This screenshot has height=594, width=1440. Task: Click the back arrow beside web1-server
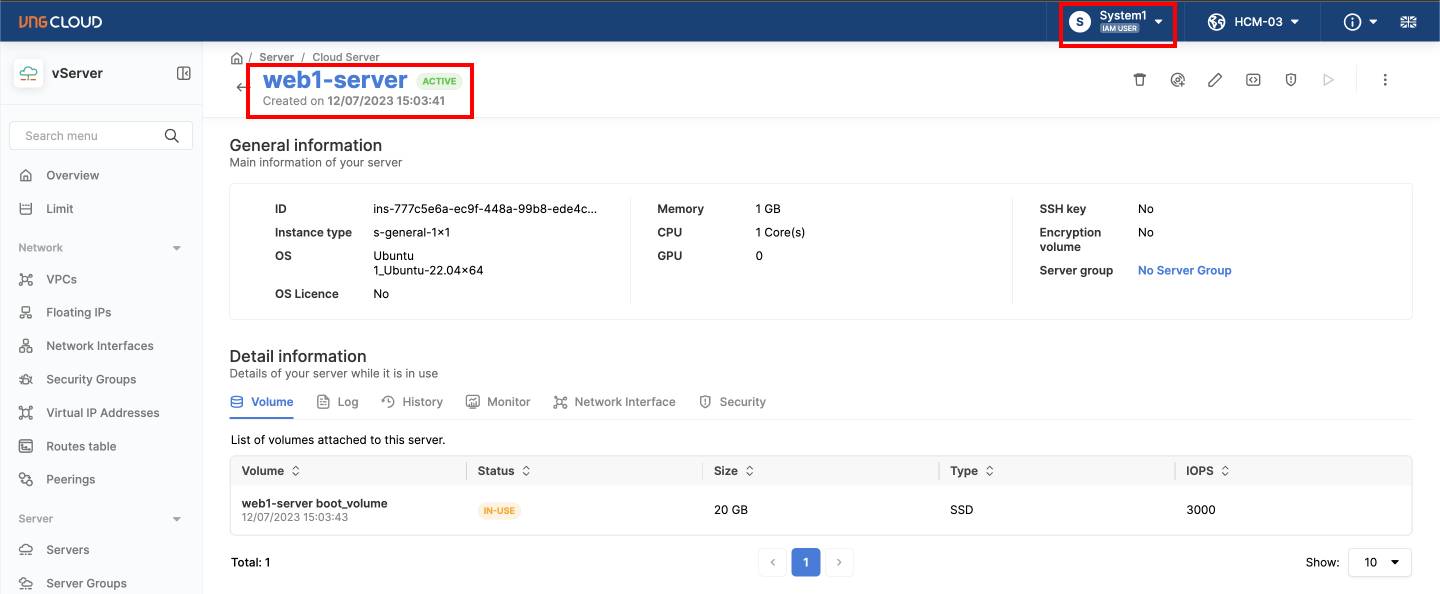[241, 87]
